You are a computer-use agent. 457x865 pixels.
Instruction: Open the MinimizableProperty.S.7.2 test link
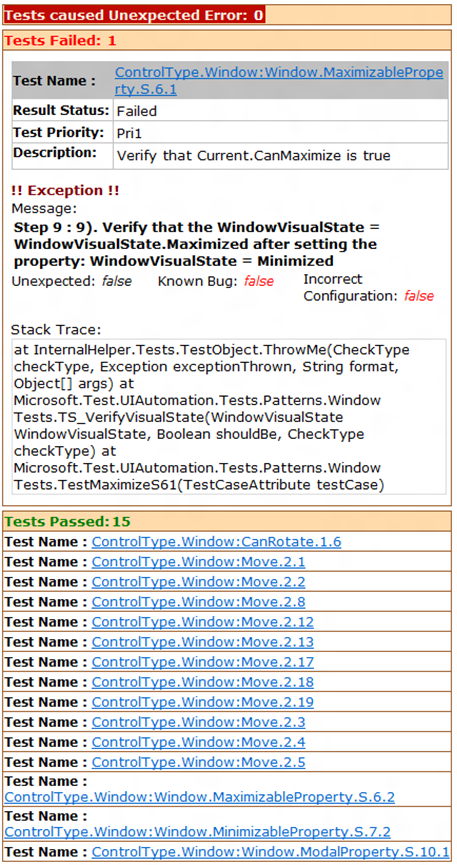pos(198,831)
